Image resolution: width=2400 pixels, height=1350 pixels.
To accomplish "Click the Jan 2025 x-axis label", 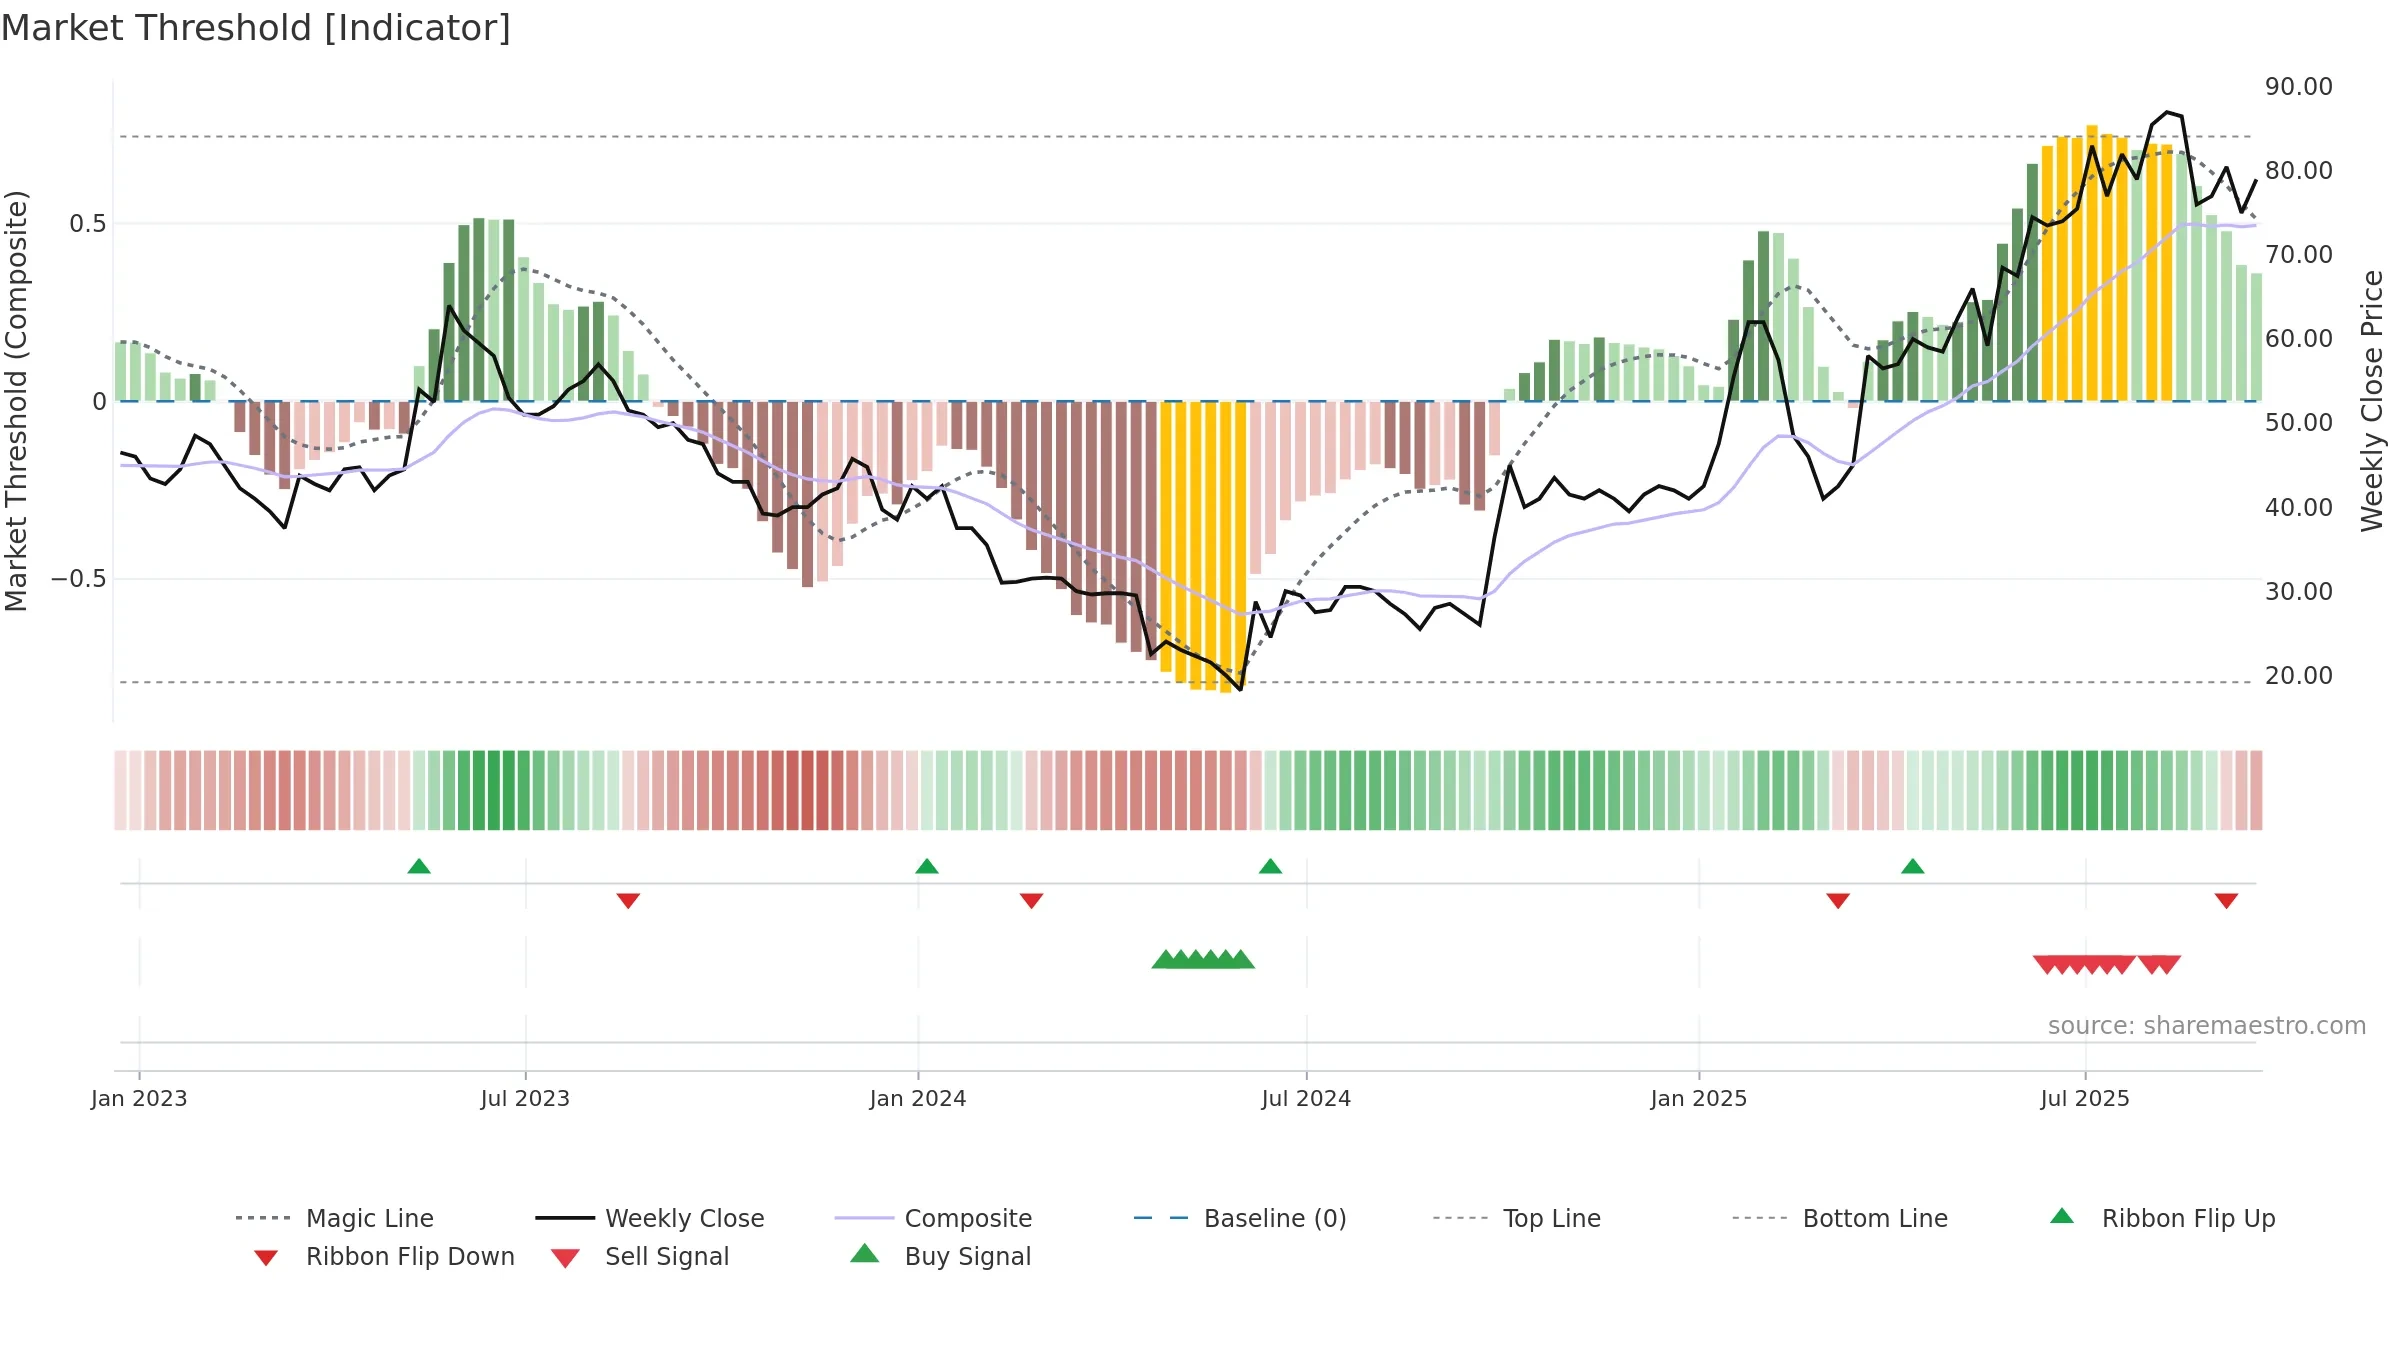I will (x=1699, y=1098).
